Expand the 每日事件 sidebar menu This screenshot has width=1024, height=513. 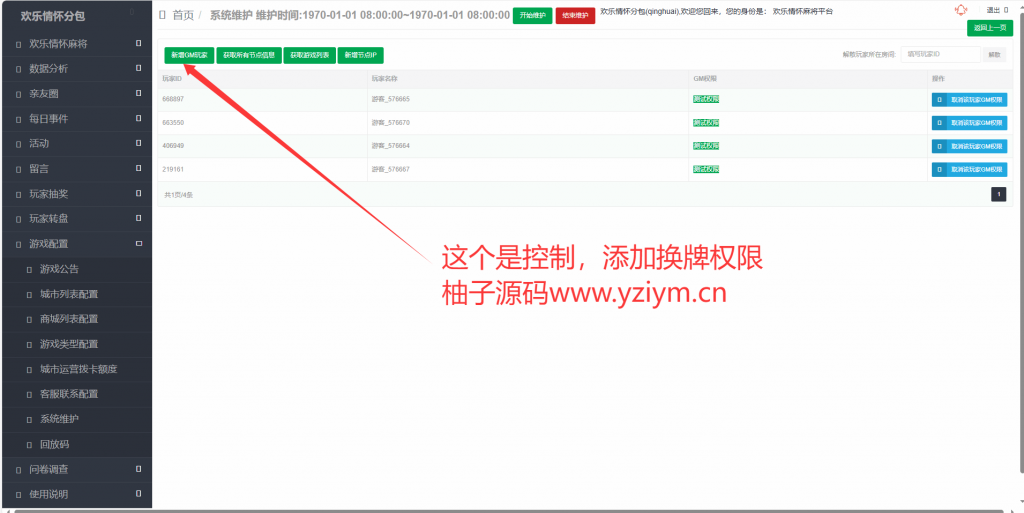coord(76,119)
